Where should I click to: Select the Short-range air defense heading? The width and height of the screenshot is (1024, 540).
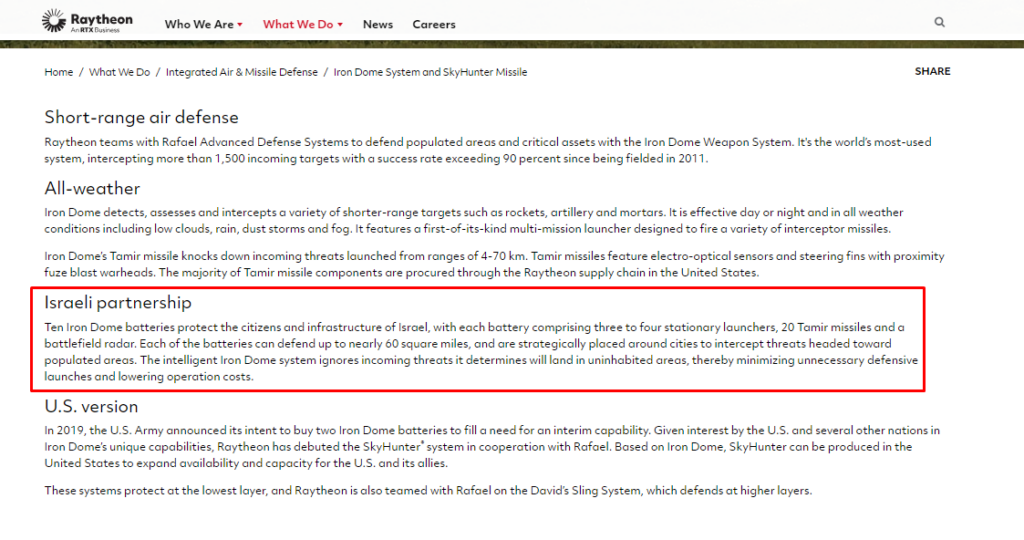(x=142, y=118)
